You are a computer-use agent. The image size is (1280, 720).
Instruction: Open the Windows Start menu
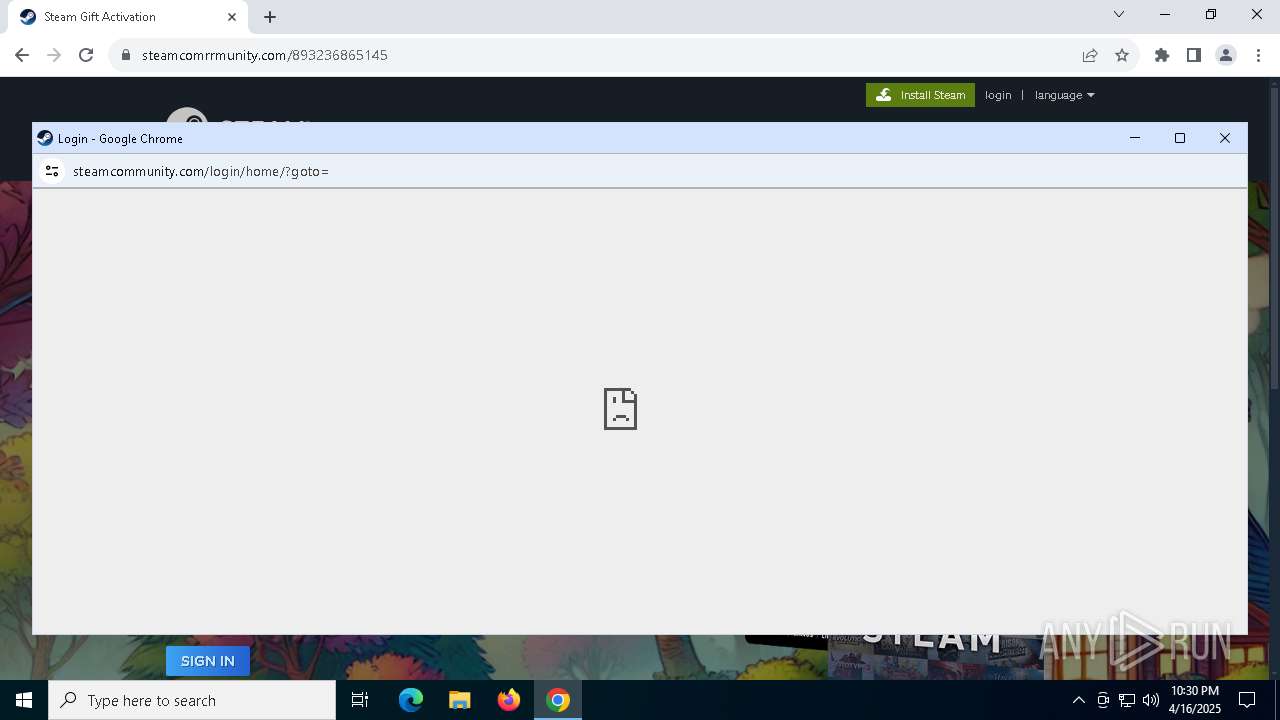24,700
